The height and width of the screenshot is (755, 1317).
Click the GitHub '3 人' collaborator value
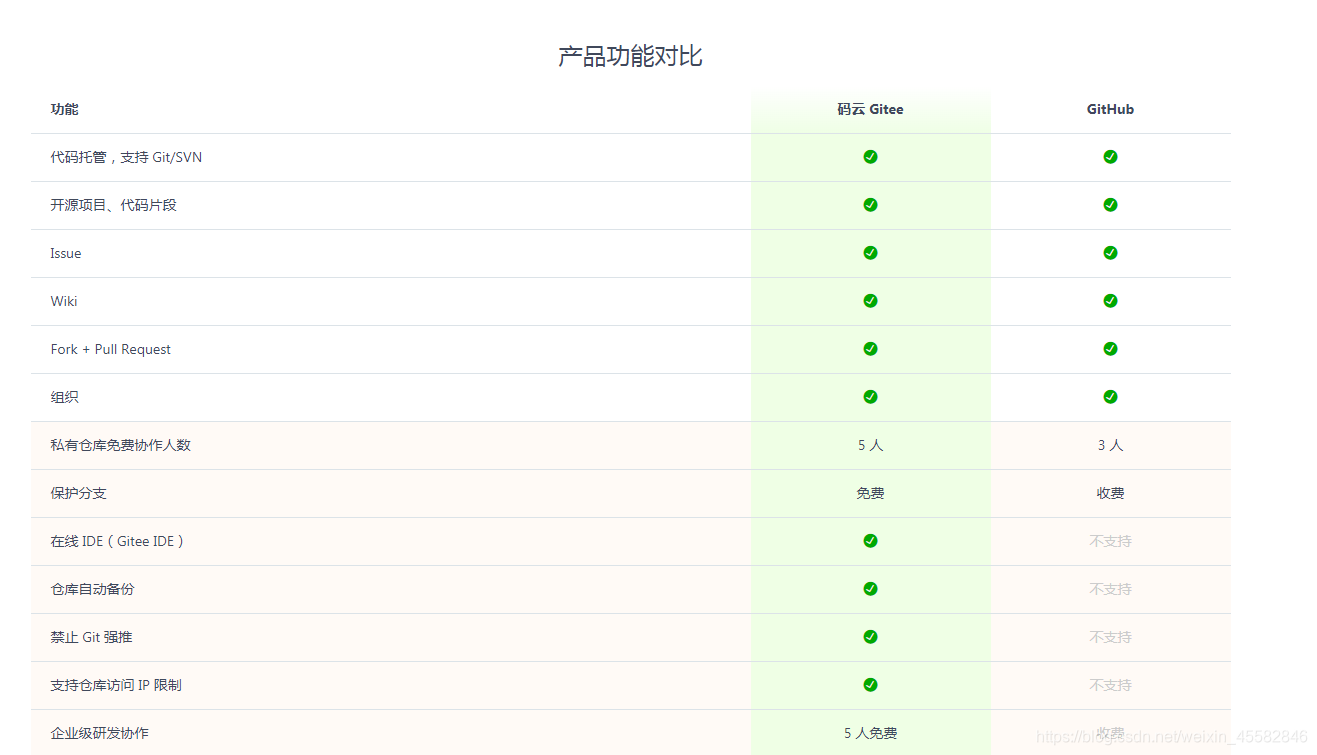[1110, 445]
